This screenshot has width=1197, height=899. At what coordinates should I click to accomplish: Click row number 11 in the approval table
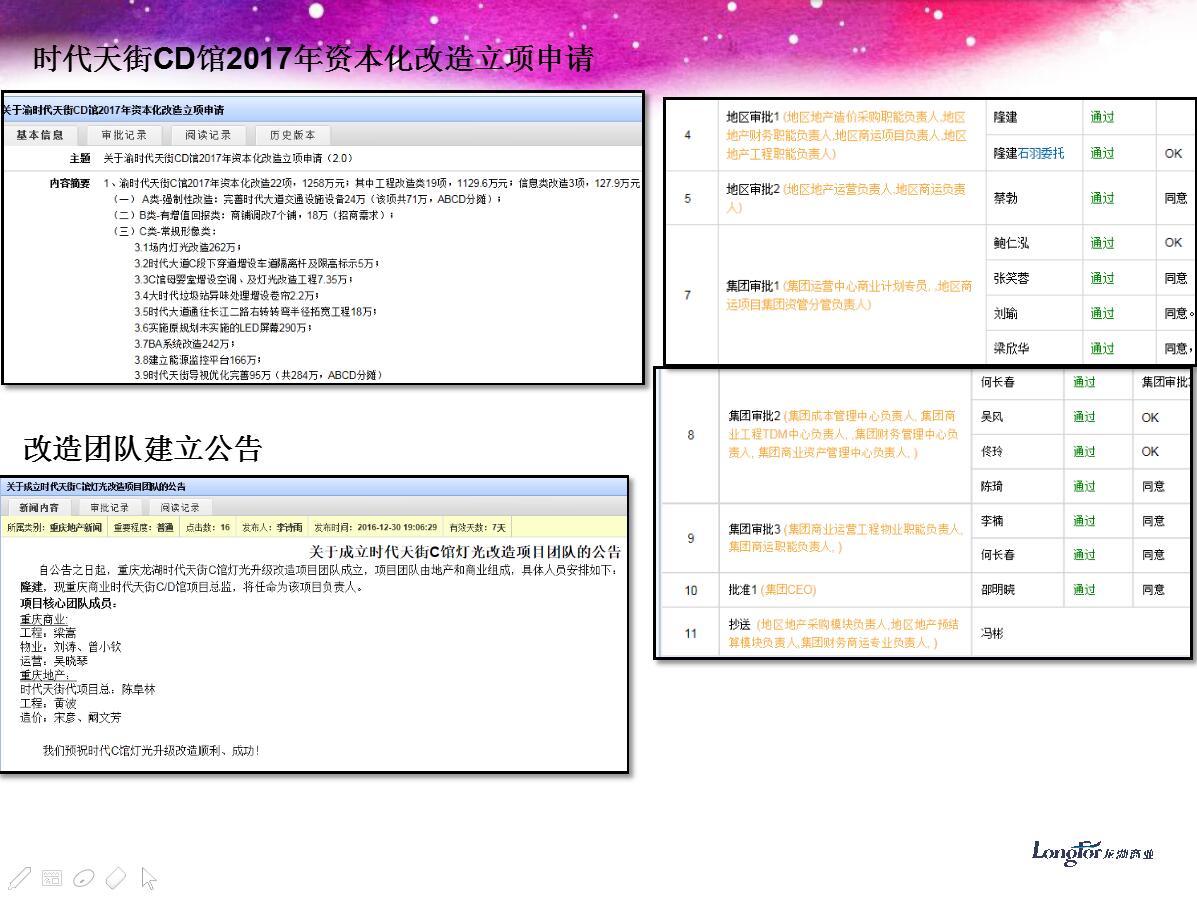click(x=691, y=633)
